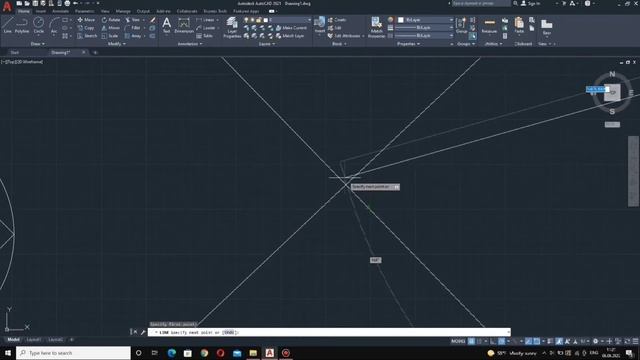Toggle ortho mode in status bar
Viewport: 640px width, 360px height.
[x=493, y=341]
